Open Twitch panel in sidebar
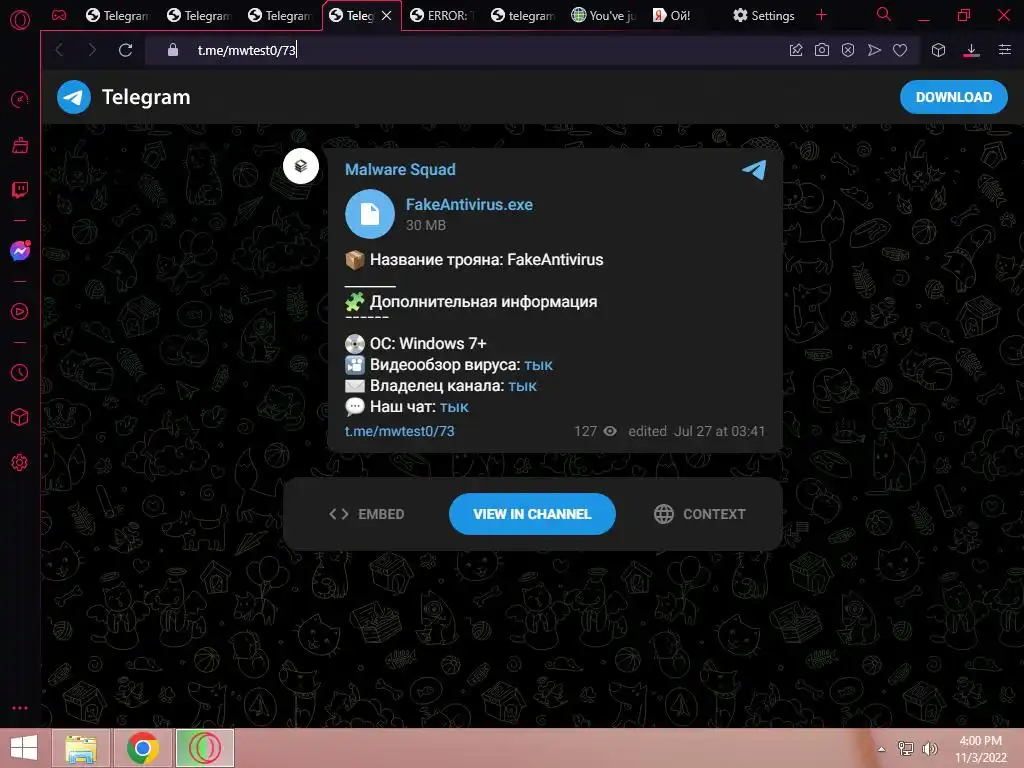The image size is (1024, 768). [20, 190]
